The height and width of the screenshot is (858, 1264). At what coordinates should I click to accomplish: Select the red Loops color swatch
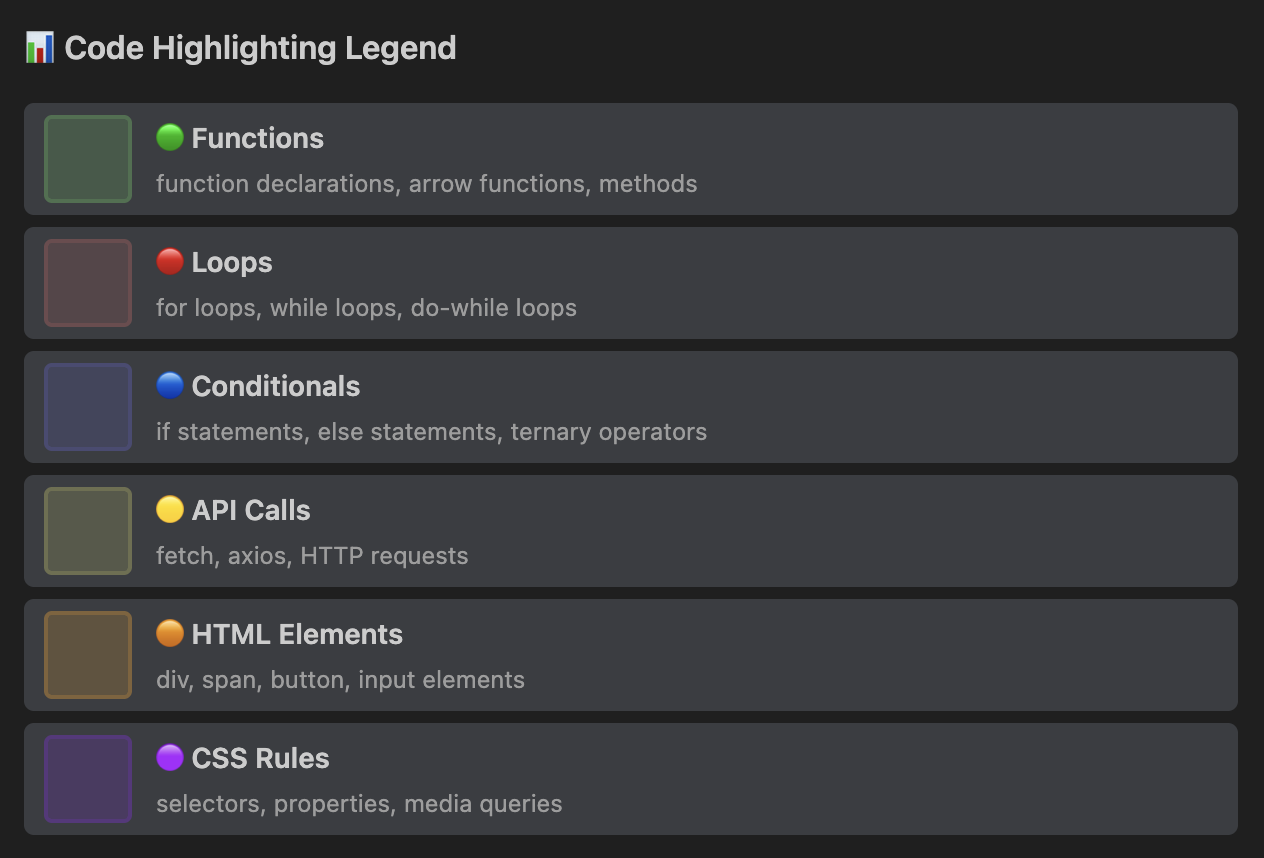[87, 283]
